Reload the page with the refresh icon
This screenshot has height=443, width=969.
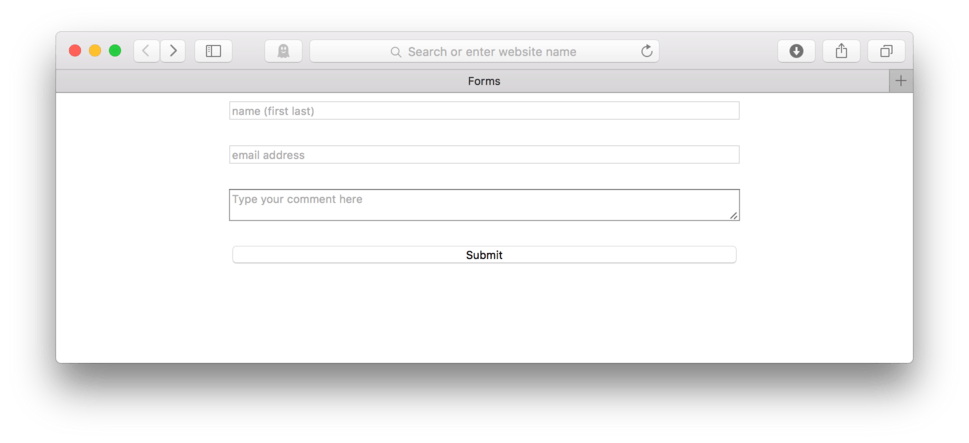647,51
